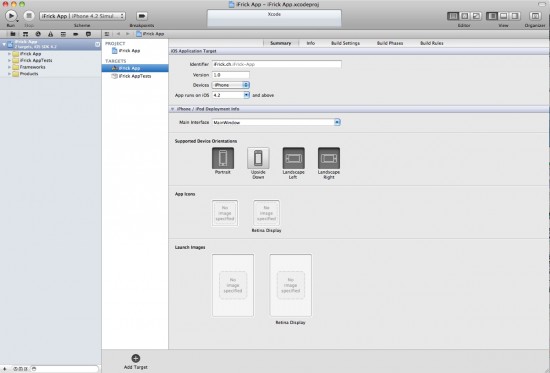Show the Project navigator folder icon

[13, 34]
